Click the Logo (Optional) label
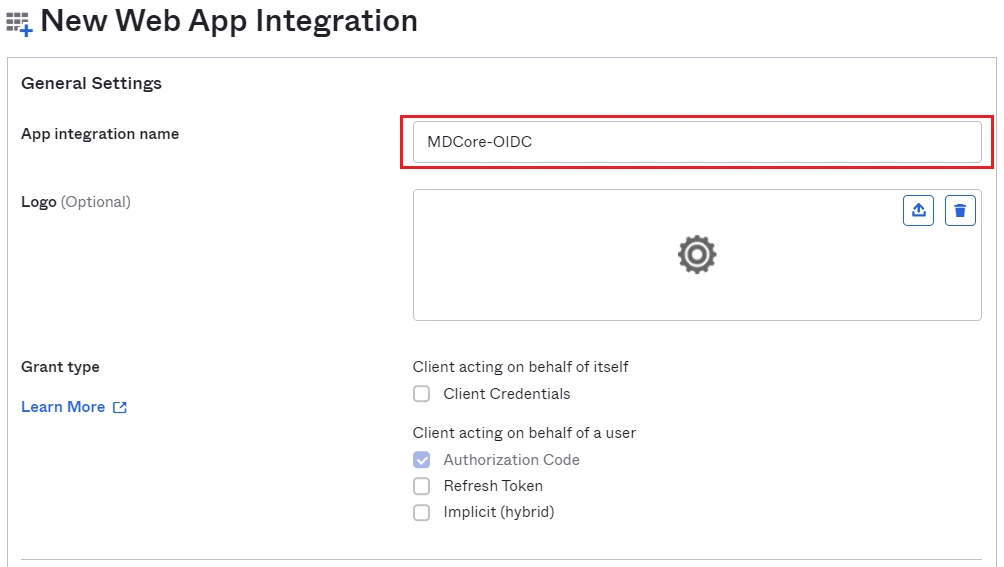The width and height of the screenshot is (1004, 567). click(76, 202)
